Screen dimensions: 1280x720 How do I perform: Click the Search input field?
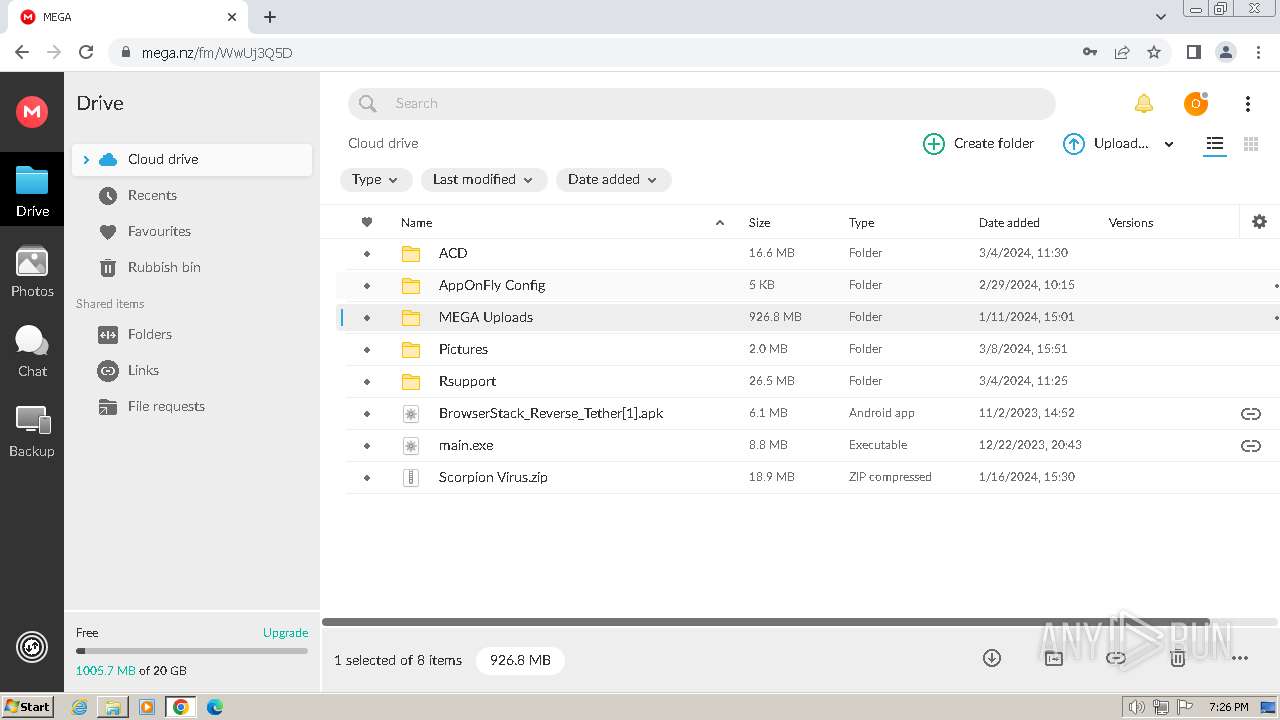(x=701, y=104)
